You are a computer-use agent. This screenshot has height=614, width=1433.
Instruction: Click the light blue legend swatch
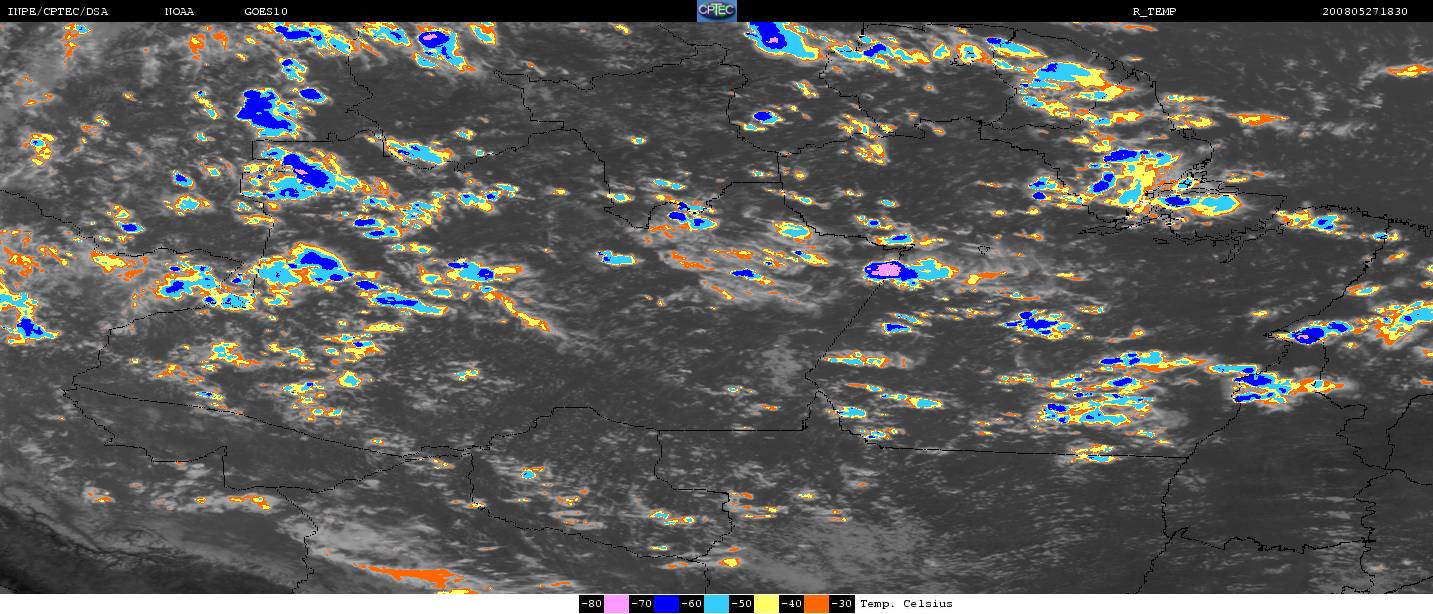tap(717, 604)
